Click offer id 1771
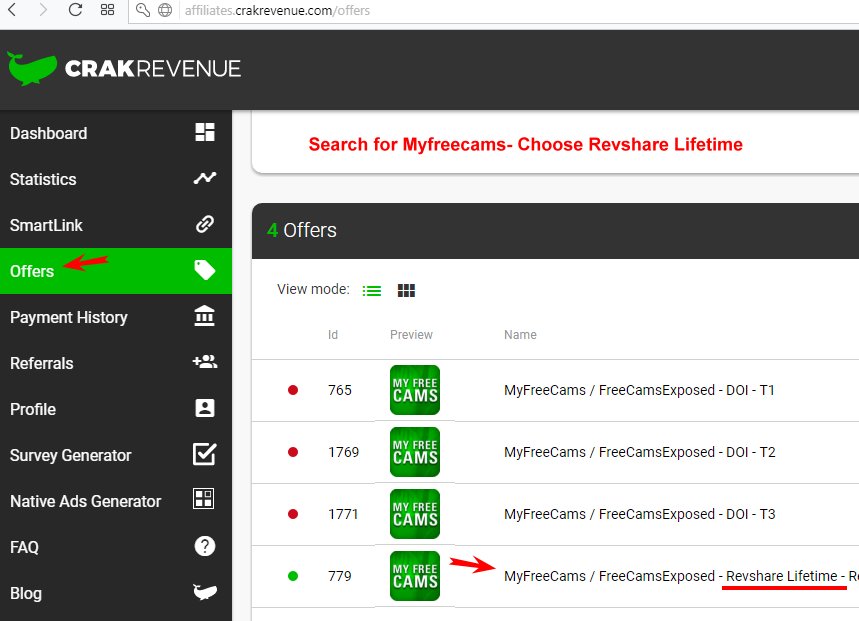The image size is (859, 621). tap(343, 514)
